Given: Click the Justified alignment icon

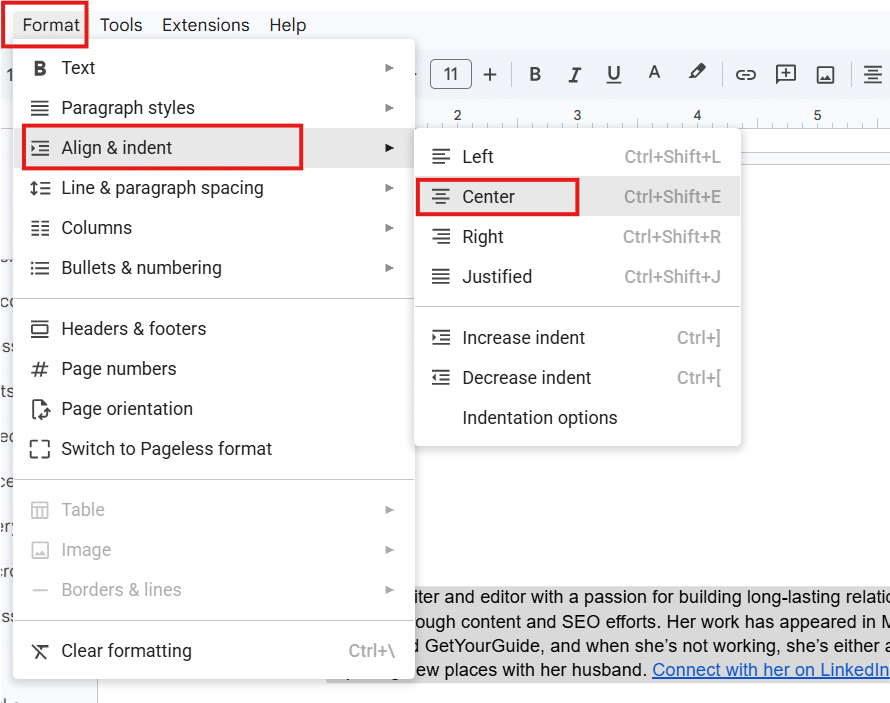Looking at the screenshot, I should 440,276.
